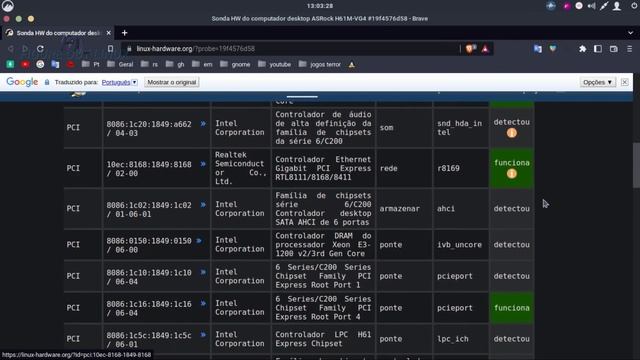This screenshot has height=360, width=640.
Task: Click the info icon under r8169 funciona
Action: [511, 174]
